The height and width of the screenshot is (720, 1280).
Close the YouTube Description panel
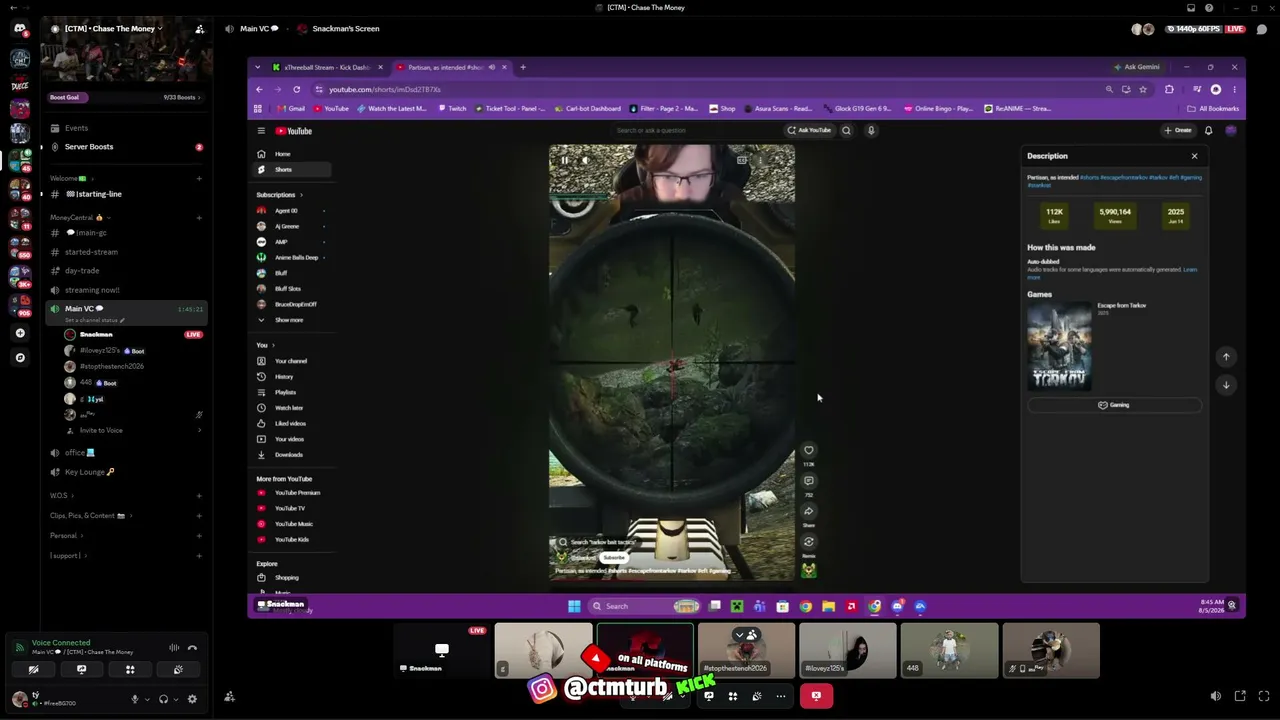click(x=1194, y=156)
